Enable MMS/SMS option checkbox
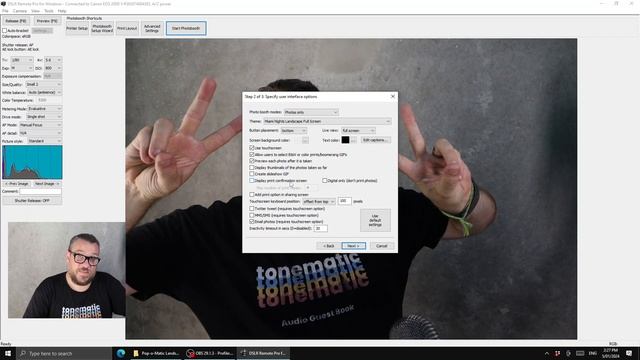The image size is (640, 360). tap(252, 215)
